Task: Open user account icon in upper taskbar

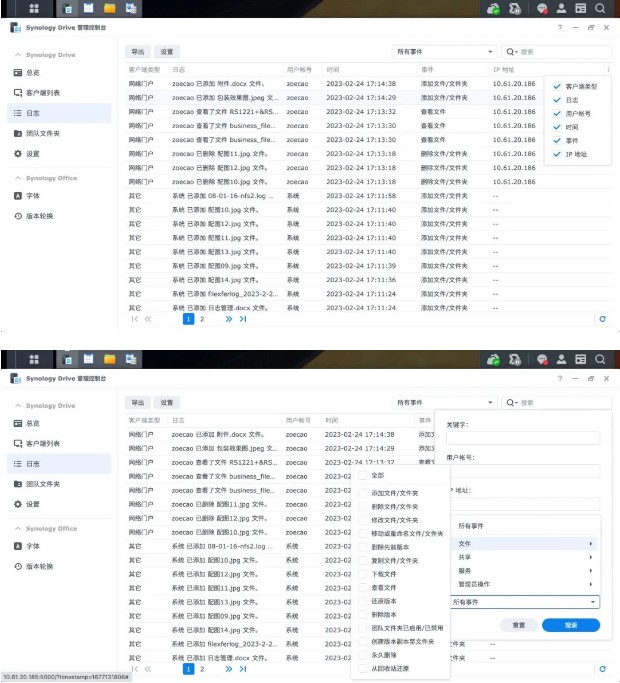Action: (x=561, y=8)
